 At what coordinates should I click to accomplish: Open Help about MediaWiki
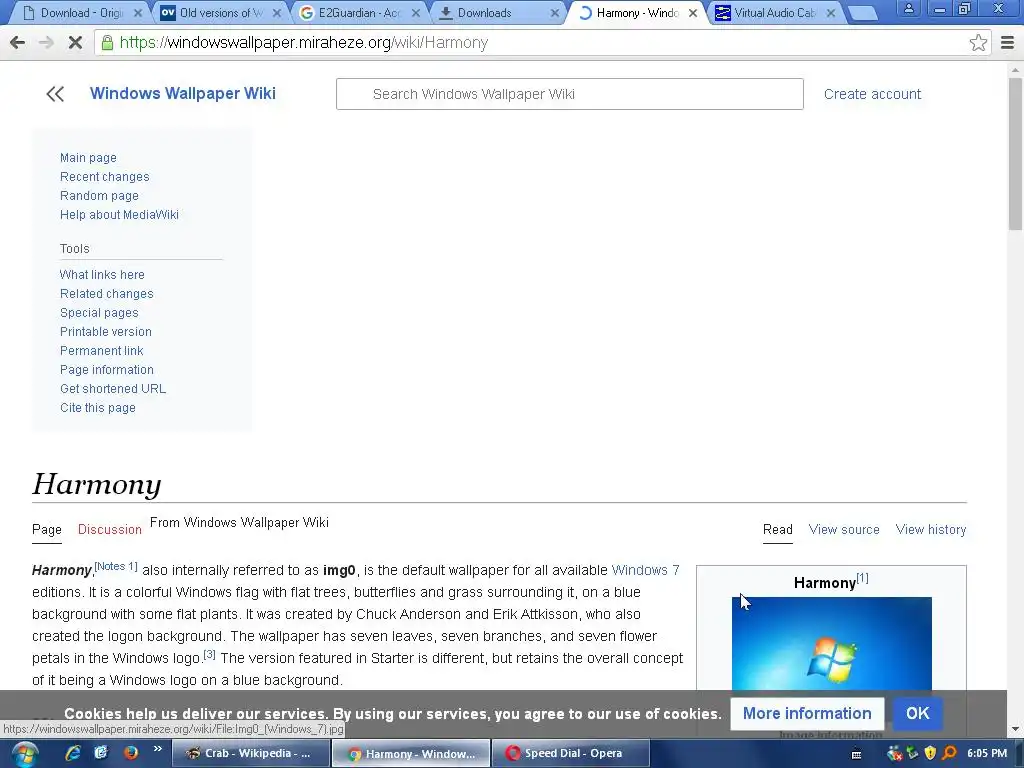point(120,215)
